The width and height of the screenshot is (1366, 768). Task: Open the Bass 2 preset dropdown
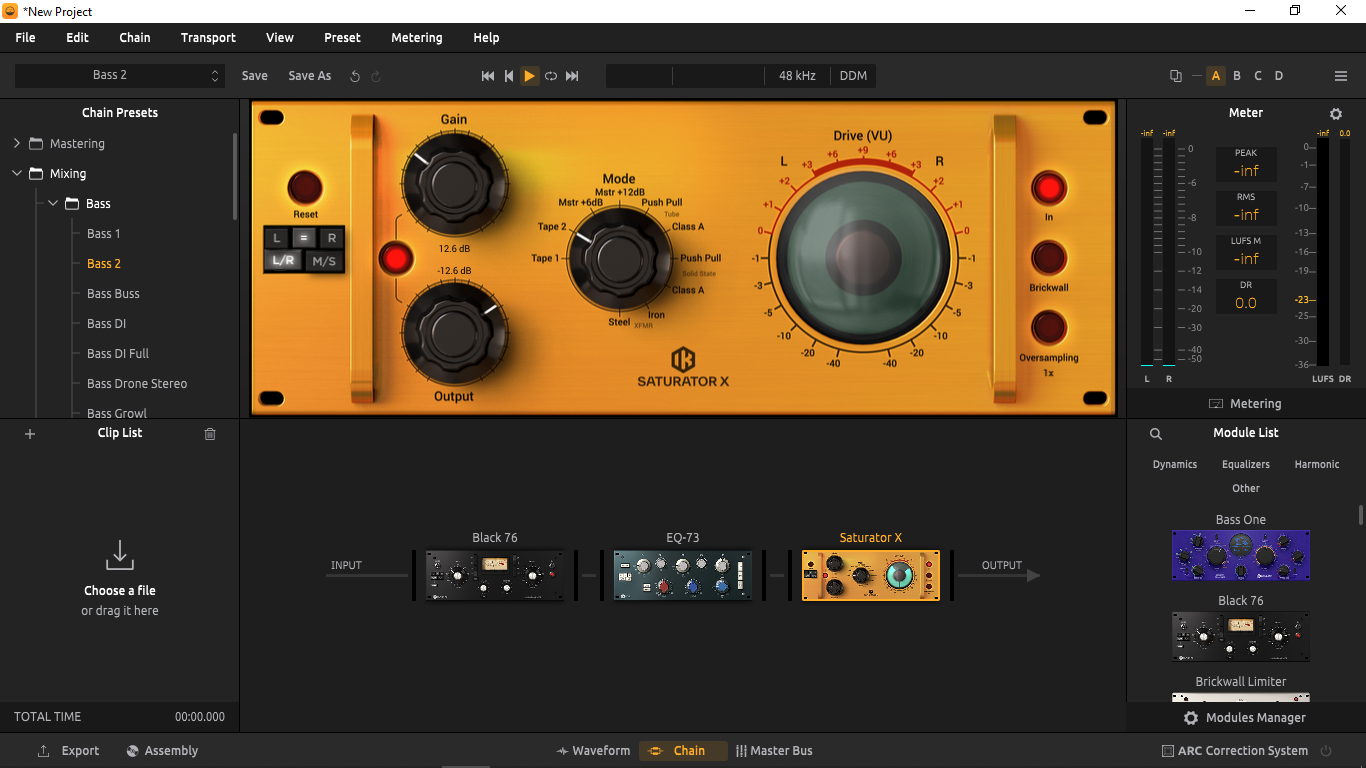click(x=119, y=76)
